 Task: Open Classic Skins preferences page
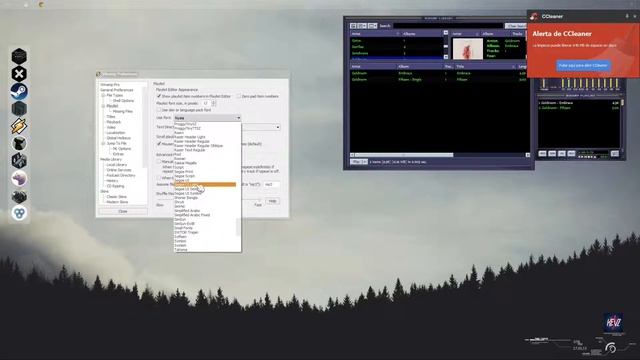pyautogui.click(x=117, y=197)
